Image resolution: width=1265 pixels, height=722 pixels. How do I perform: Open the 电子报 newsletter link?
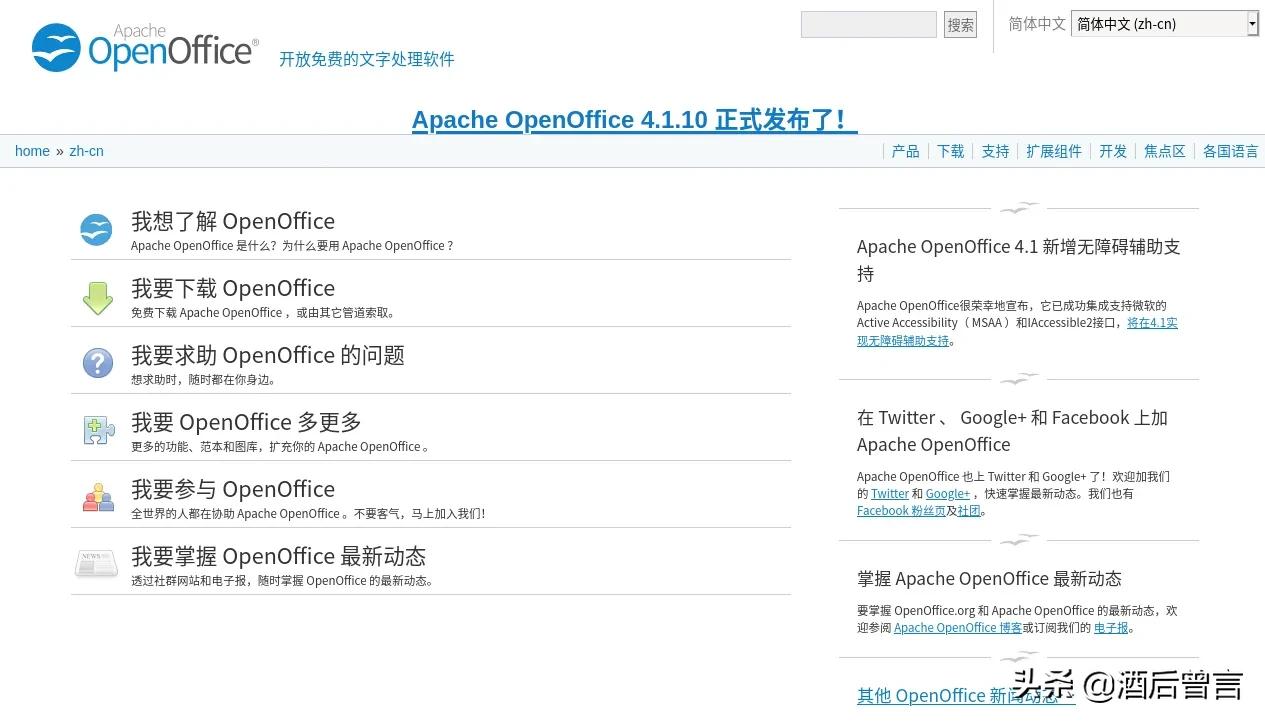pos(1111,628)
